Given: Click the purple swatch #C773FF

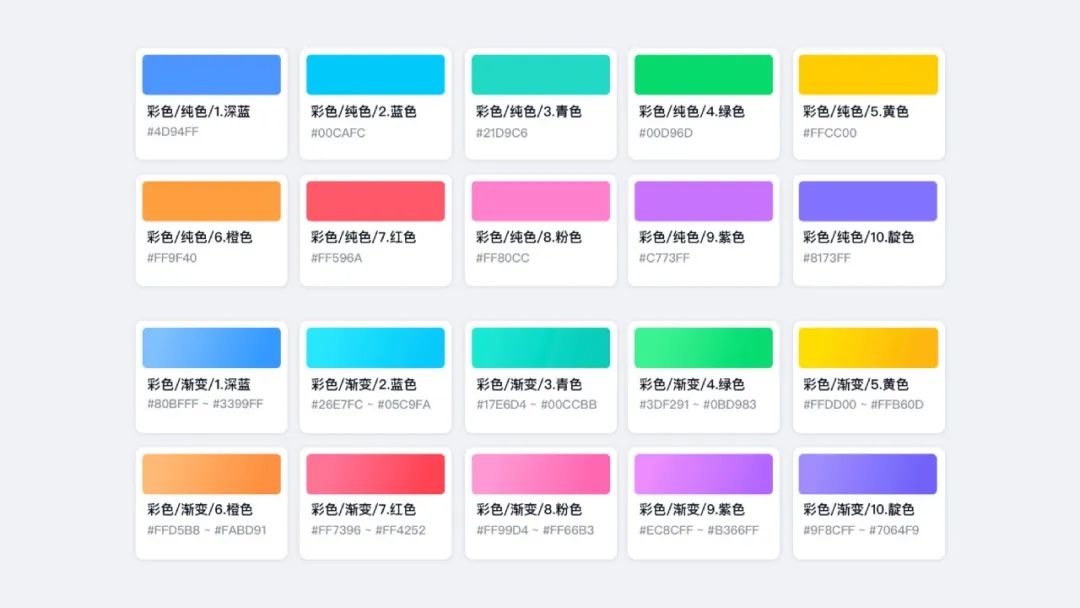Looking at the screenshot, I should (704, 199).
